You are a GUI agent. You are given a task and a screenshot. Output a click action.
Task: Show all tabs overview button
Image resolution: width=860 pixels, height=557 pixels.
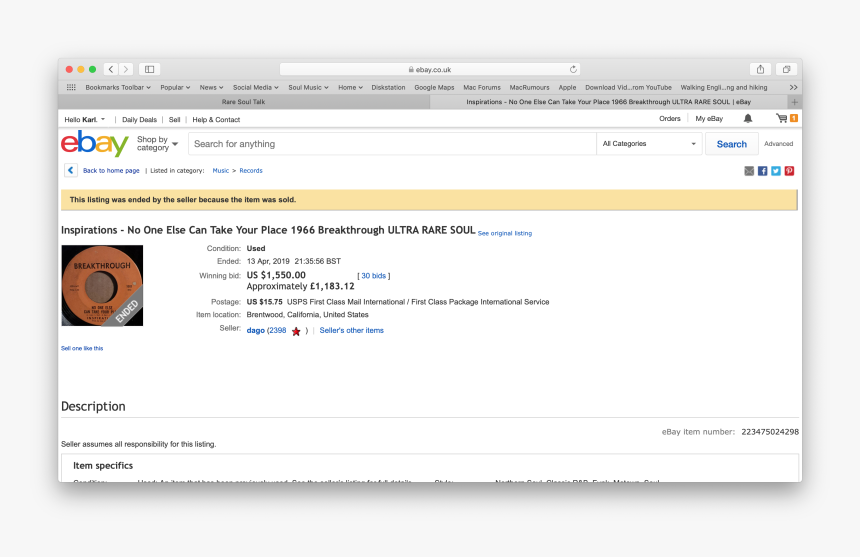coord(787,69)
